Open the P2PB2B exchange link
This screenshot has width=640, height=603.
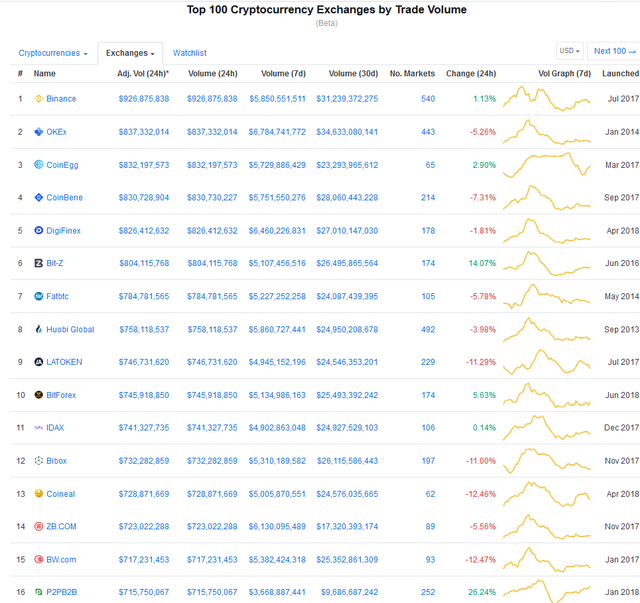click(62, 592)
